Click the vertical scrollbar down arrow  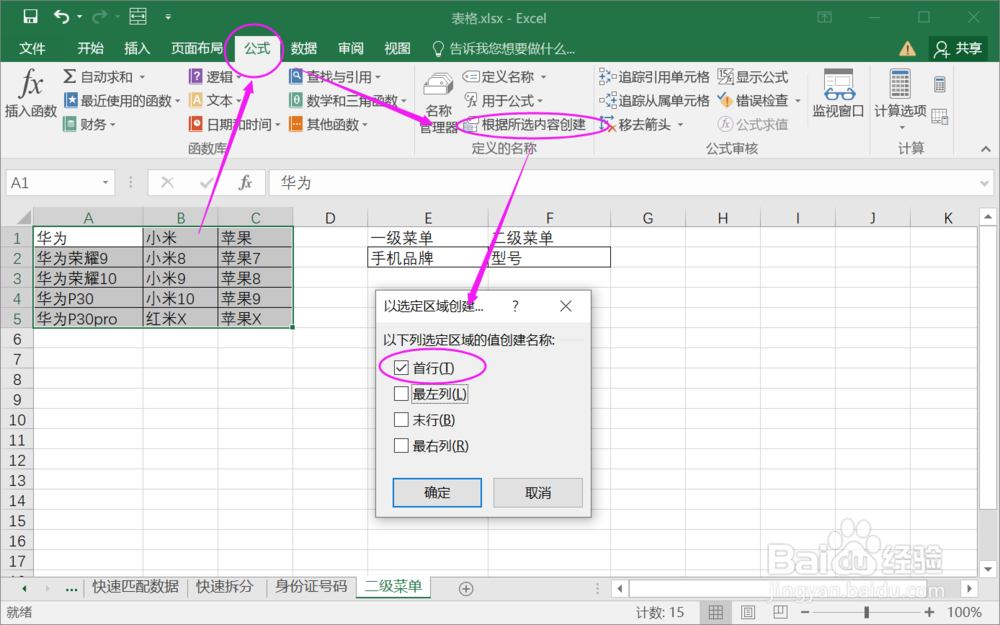[987, 570]
